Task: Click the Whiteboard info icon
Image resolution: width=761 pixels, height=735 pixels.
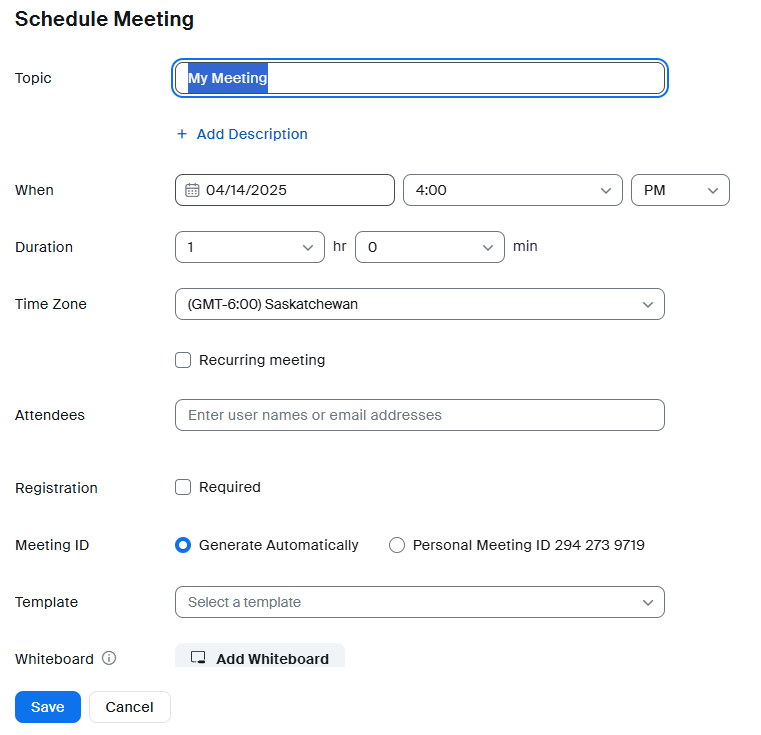Action: [109, 658]
